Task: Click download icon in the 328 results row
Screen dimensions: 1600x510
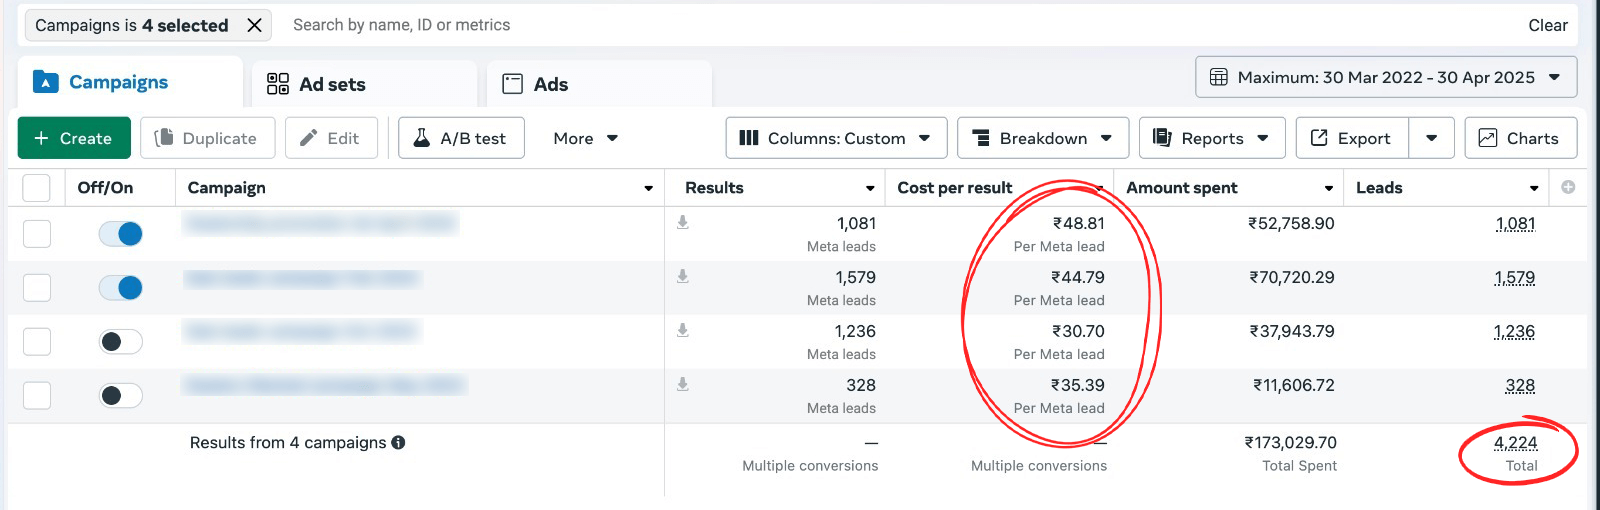Action: tap(683, 384)
